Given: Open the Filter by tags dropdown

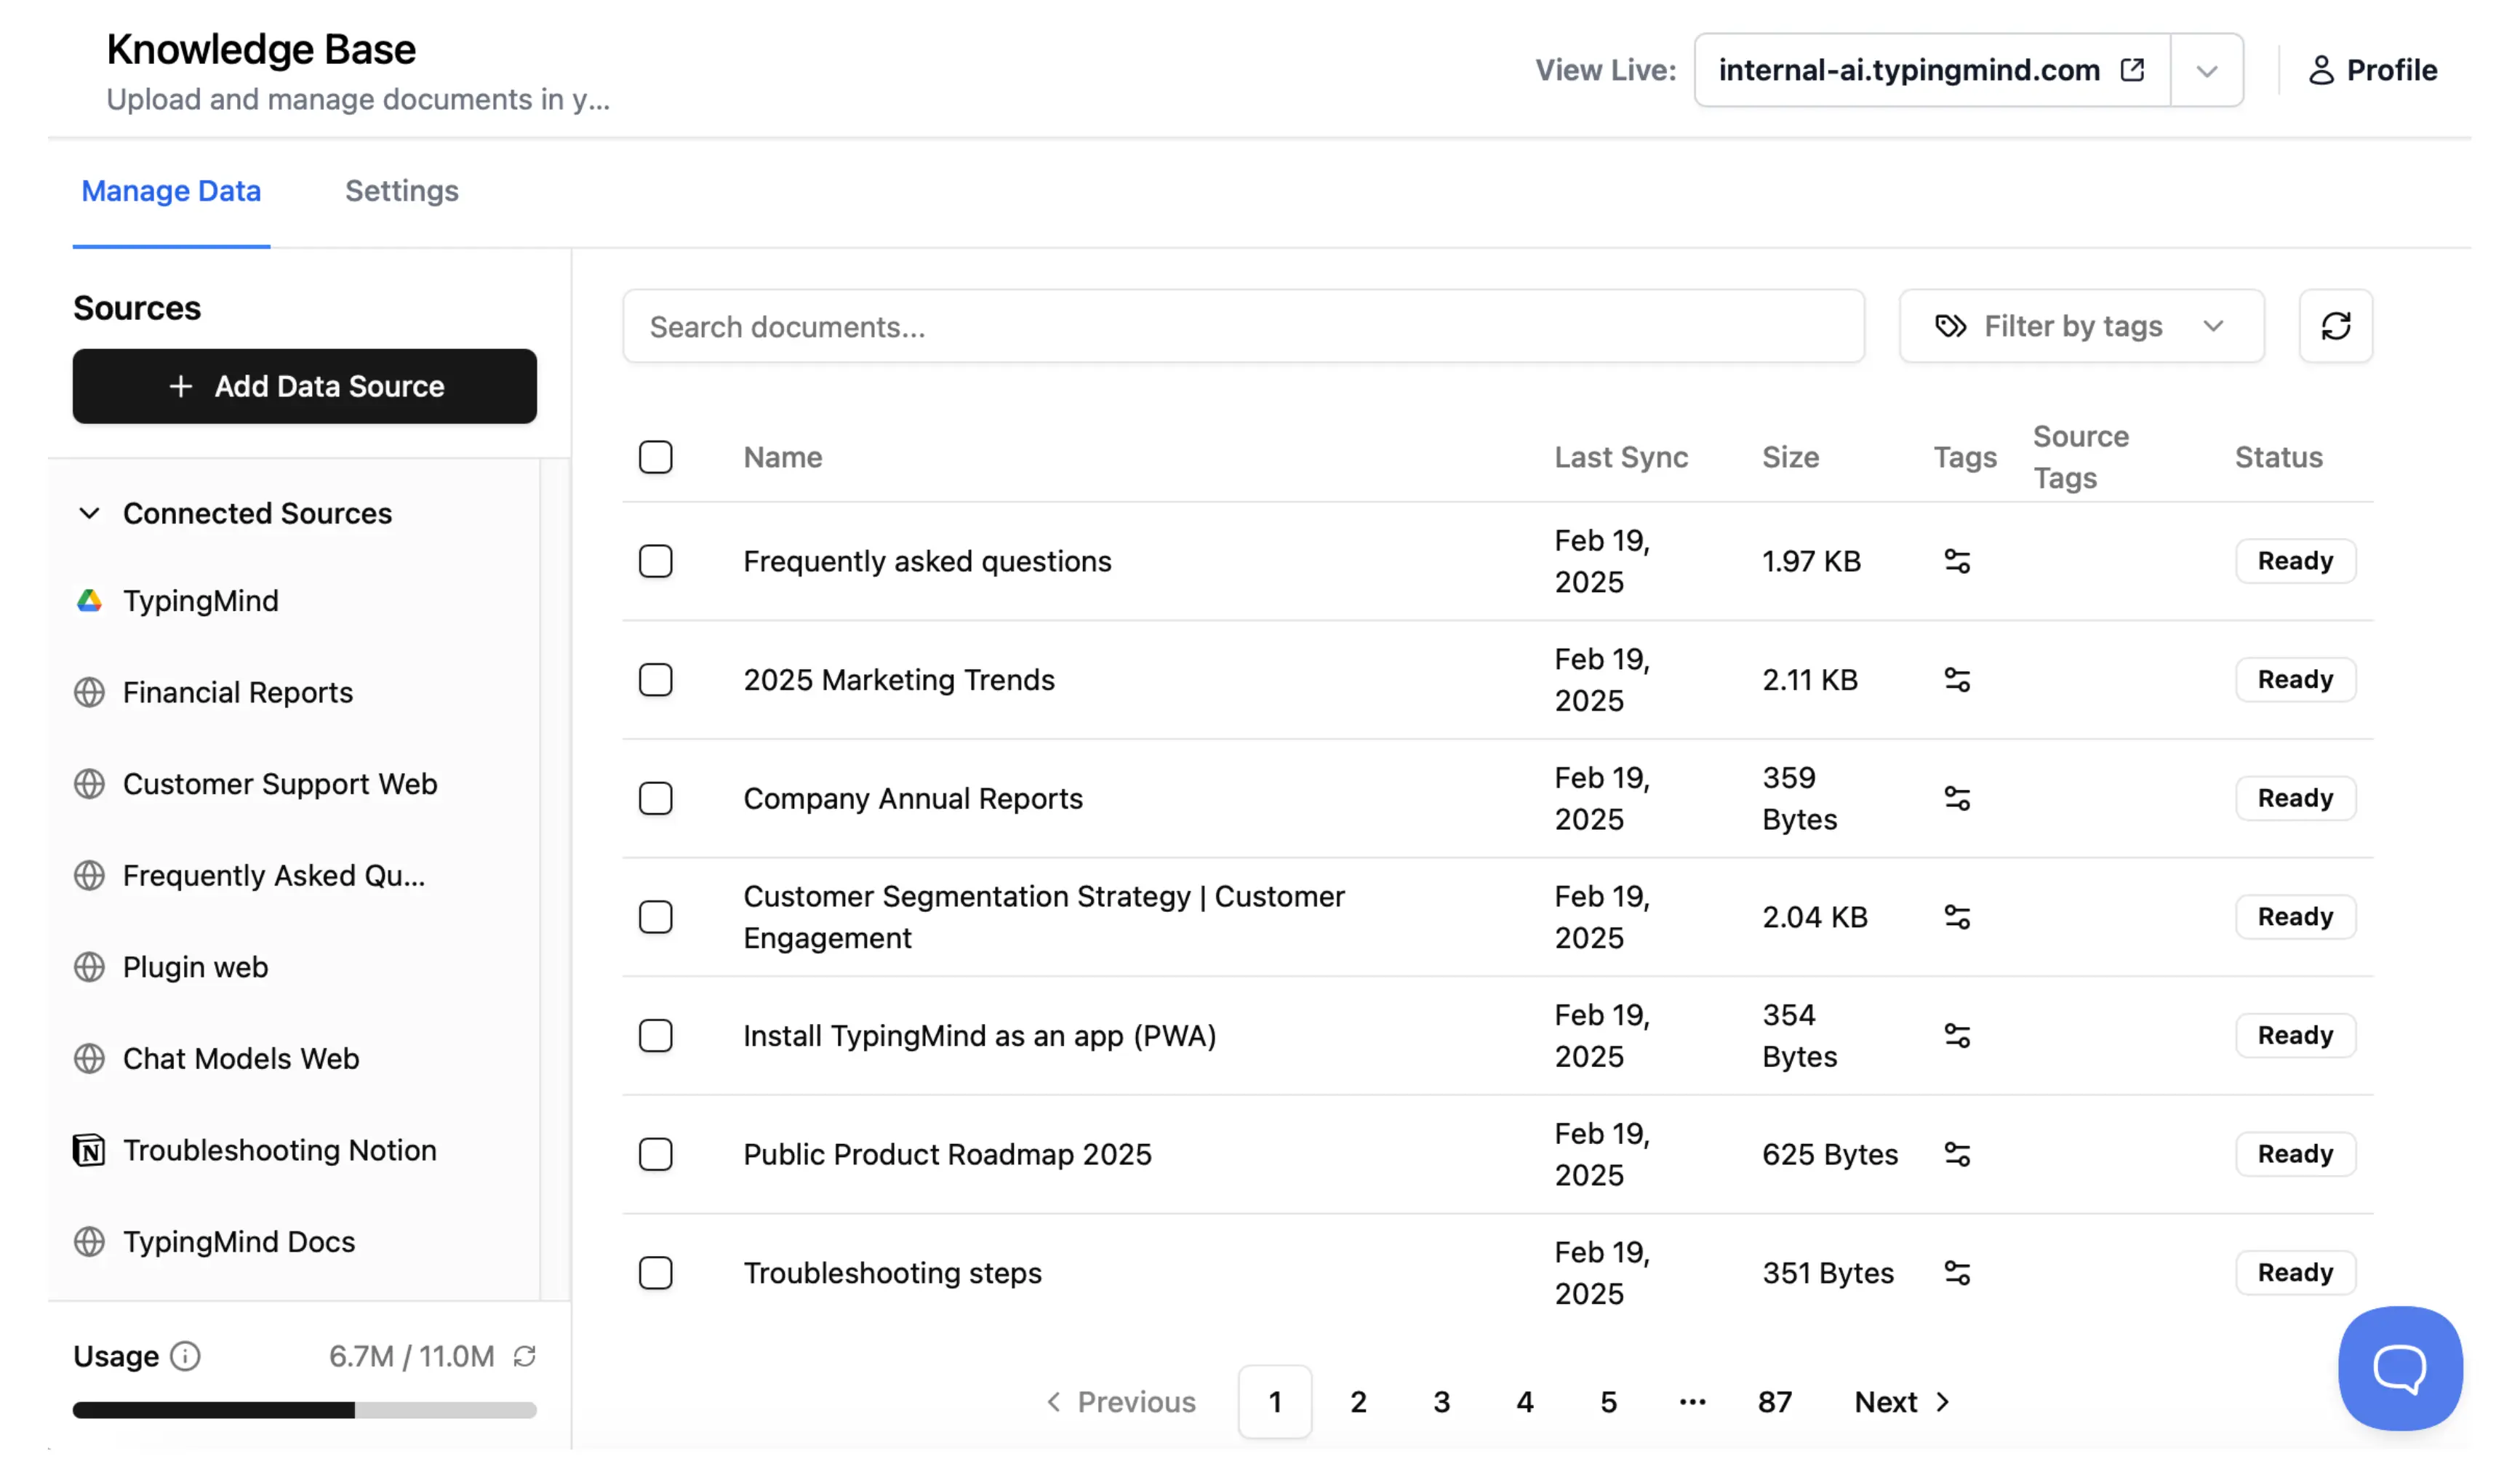Looking at the screenshot, I should click(2081, 326).
